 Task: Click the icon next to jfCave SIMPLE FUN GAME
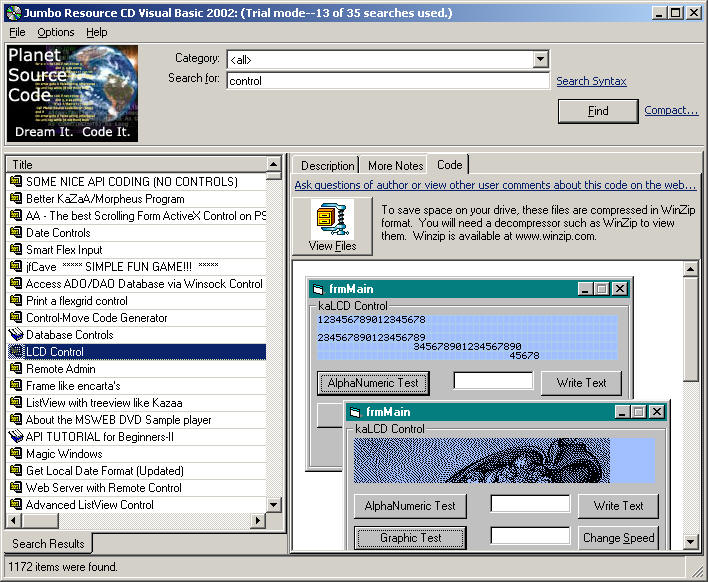(16, 266)
